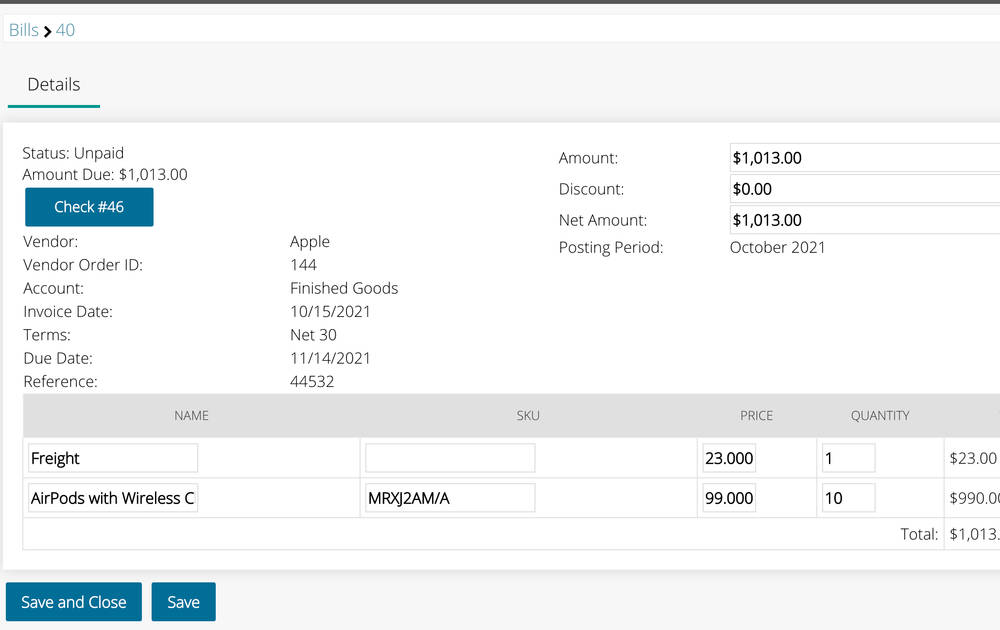Click the NAME column header
This screenshot has width=1000, height=630.
coord(191,415)
